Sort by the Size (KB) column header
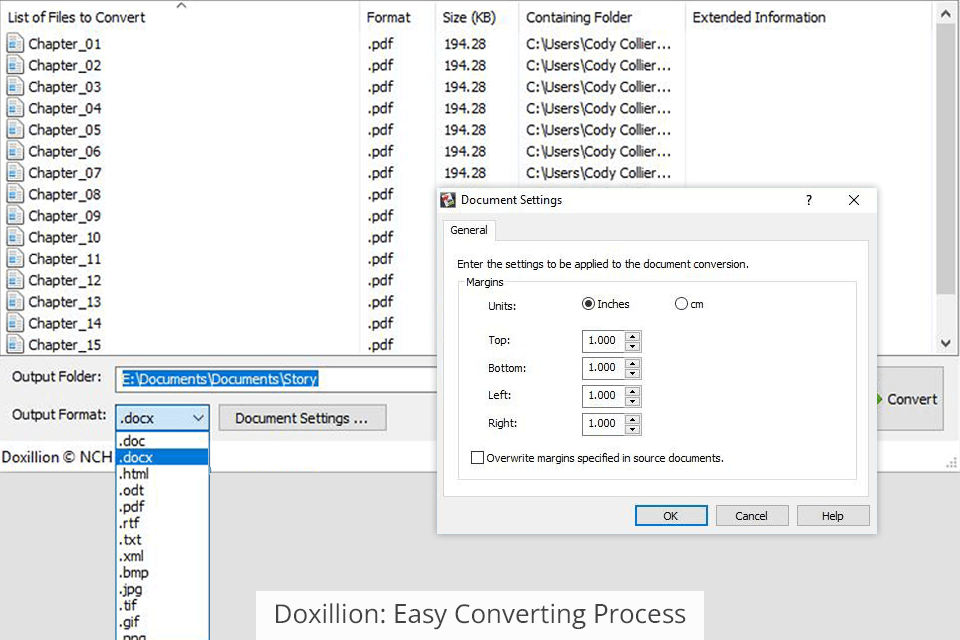Image resolution: width=960 pixels, height=640 pixels. (x=477, y=17)
